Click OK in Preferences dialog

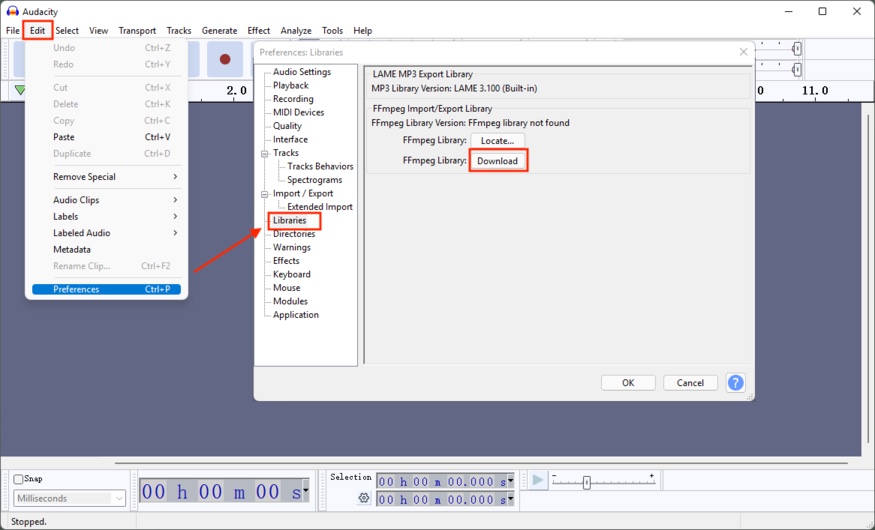[628, 383]
